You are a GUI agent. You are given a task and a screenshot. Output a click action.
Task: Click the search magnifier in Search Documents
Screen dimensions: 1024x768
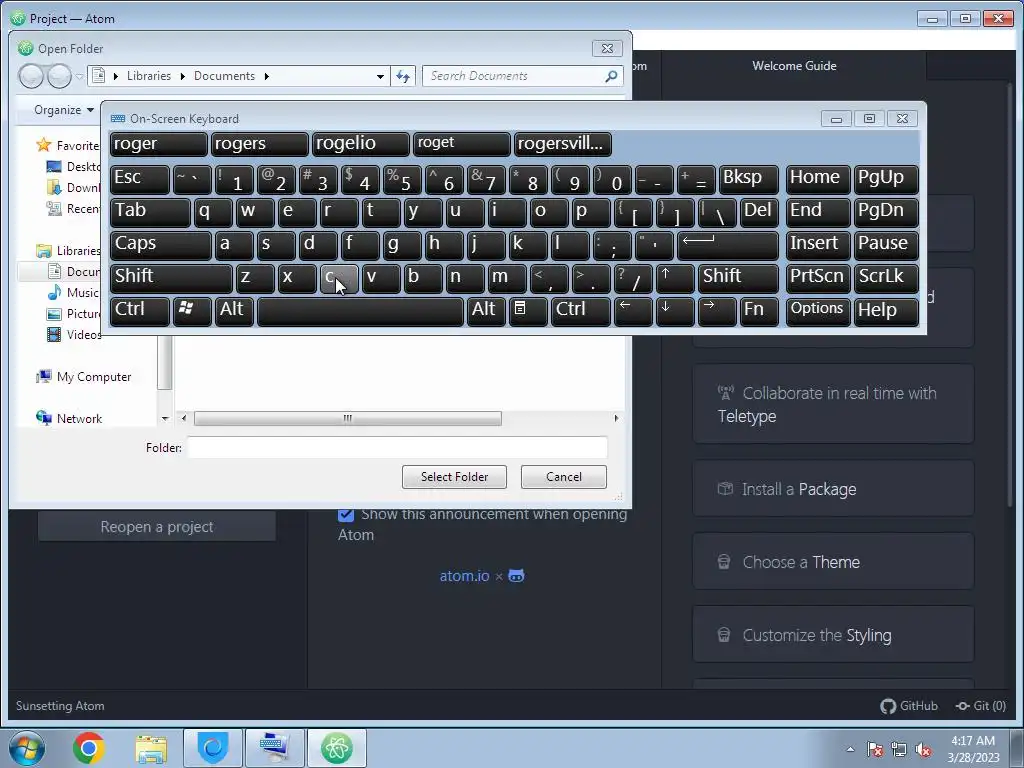click(x=611, y=76)
